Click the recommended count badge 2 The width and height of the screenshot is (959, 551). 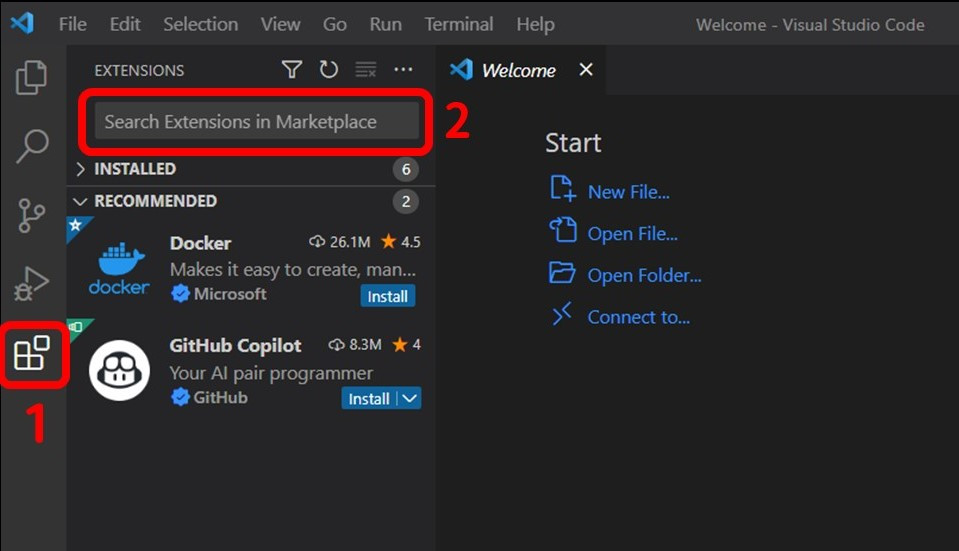coord(405,201)
